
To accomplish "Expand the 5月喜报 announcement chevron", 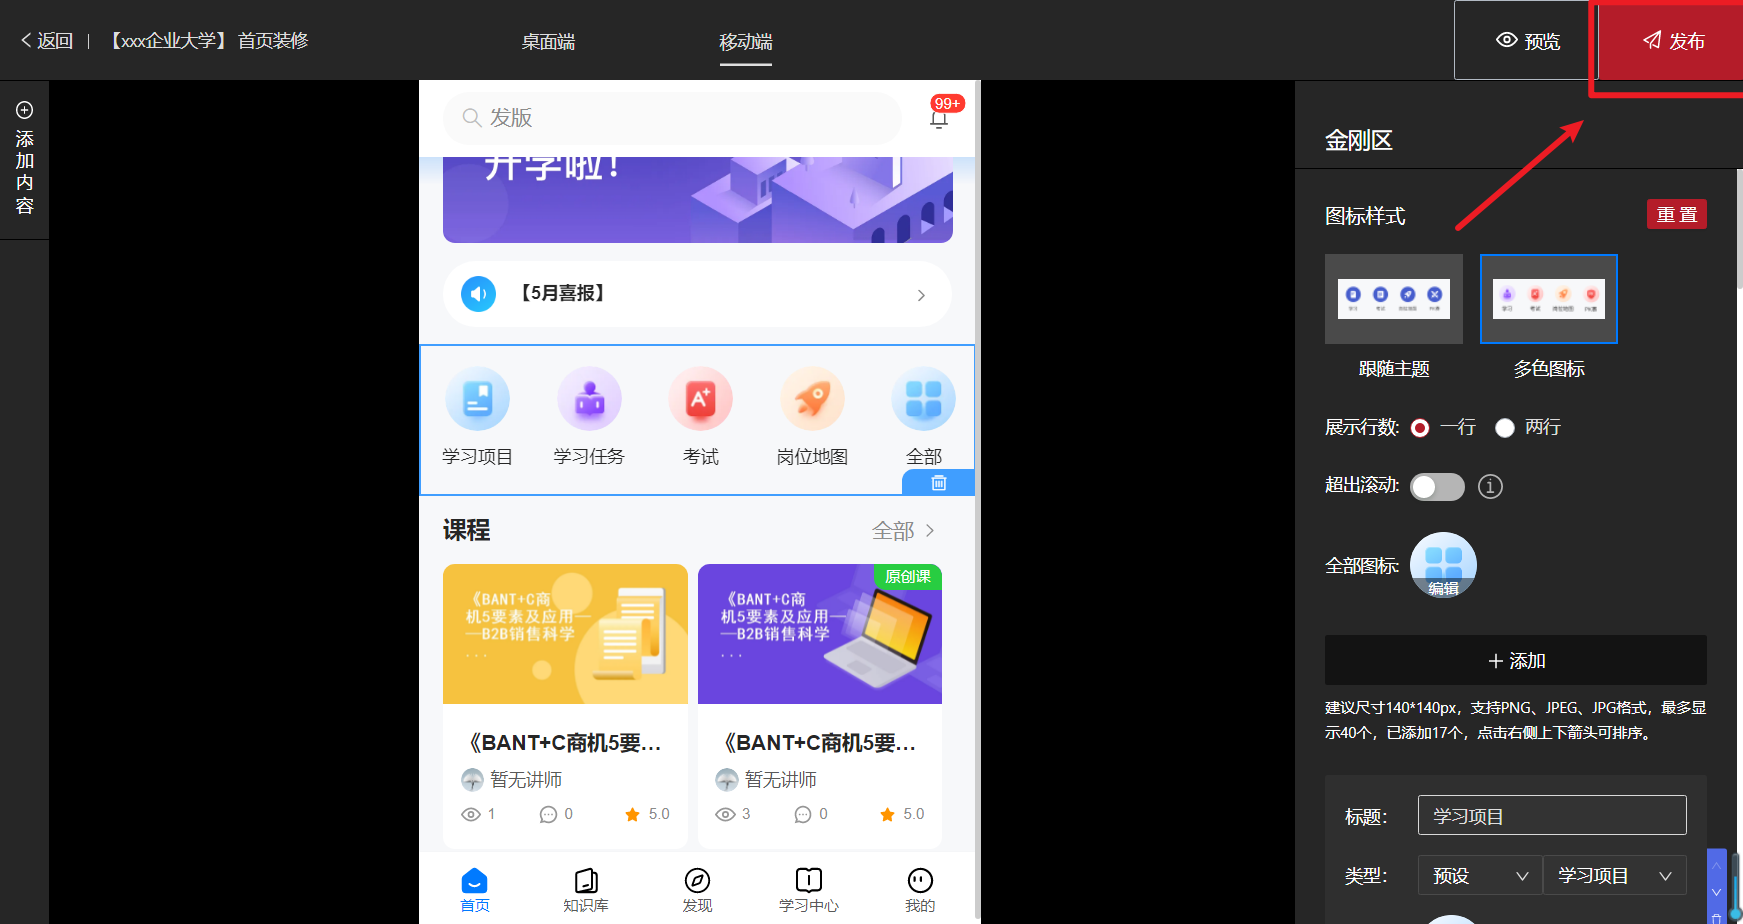I will point(921,295).
